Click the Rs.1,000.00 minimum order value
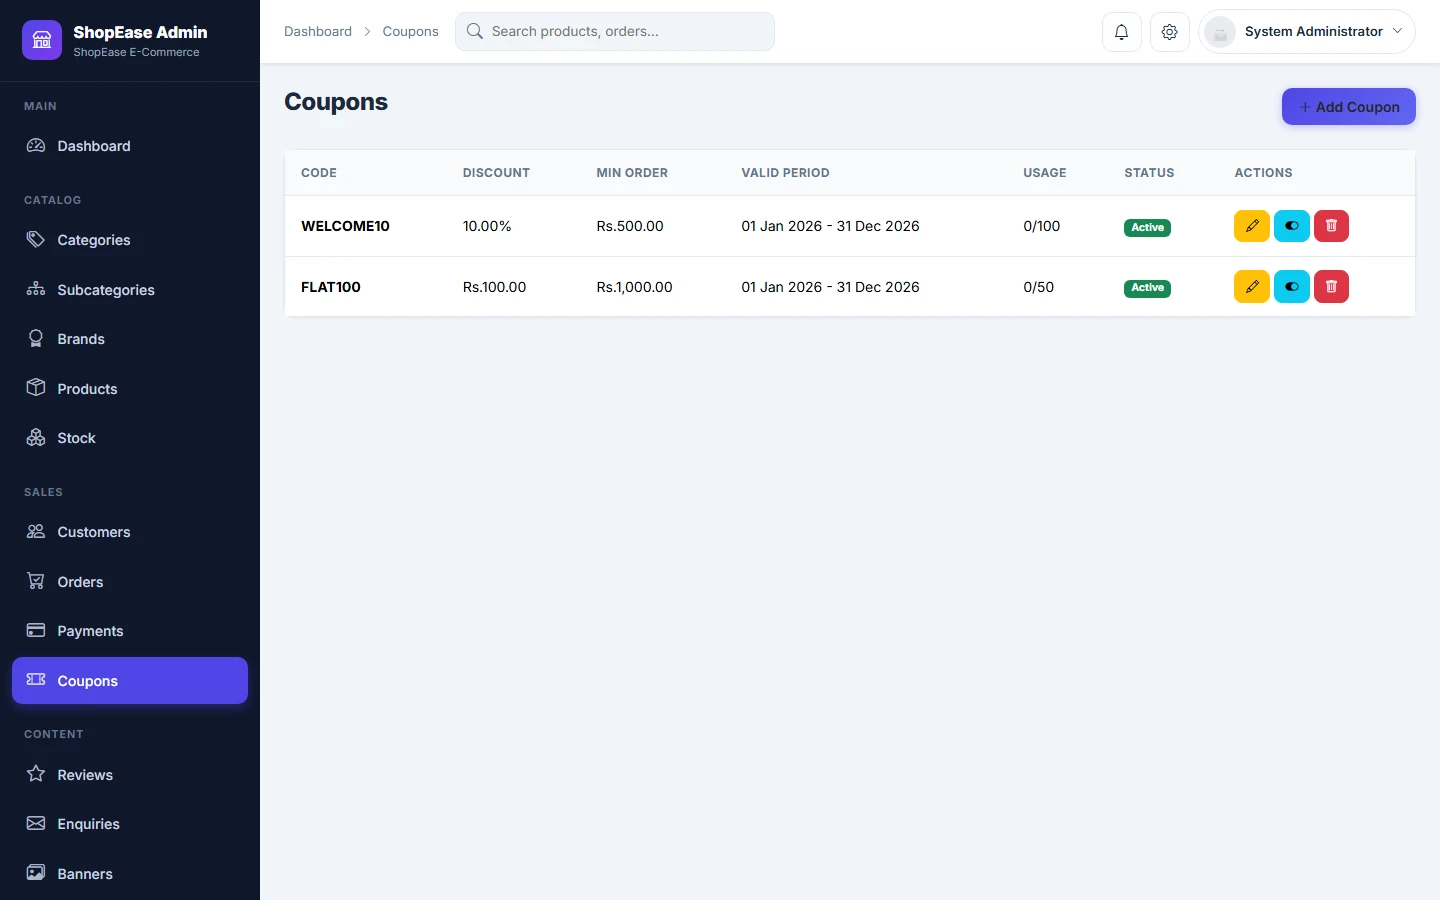 634,287
